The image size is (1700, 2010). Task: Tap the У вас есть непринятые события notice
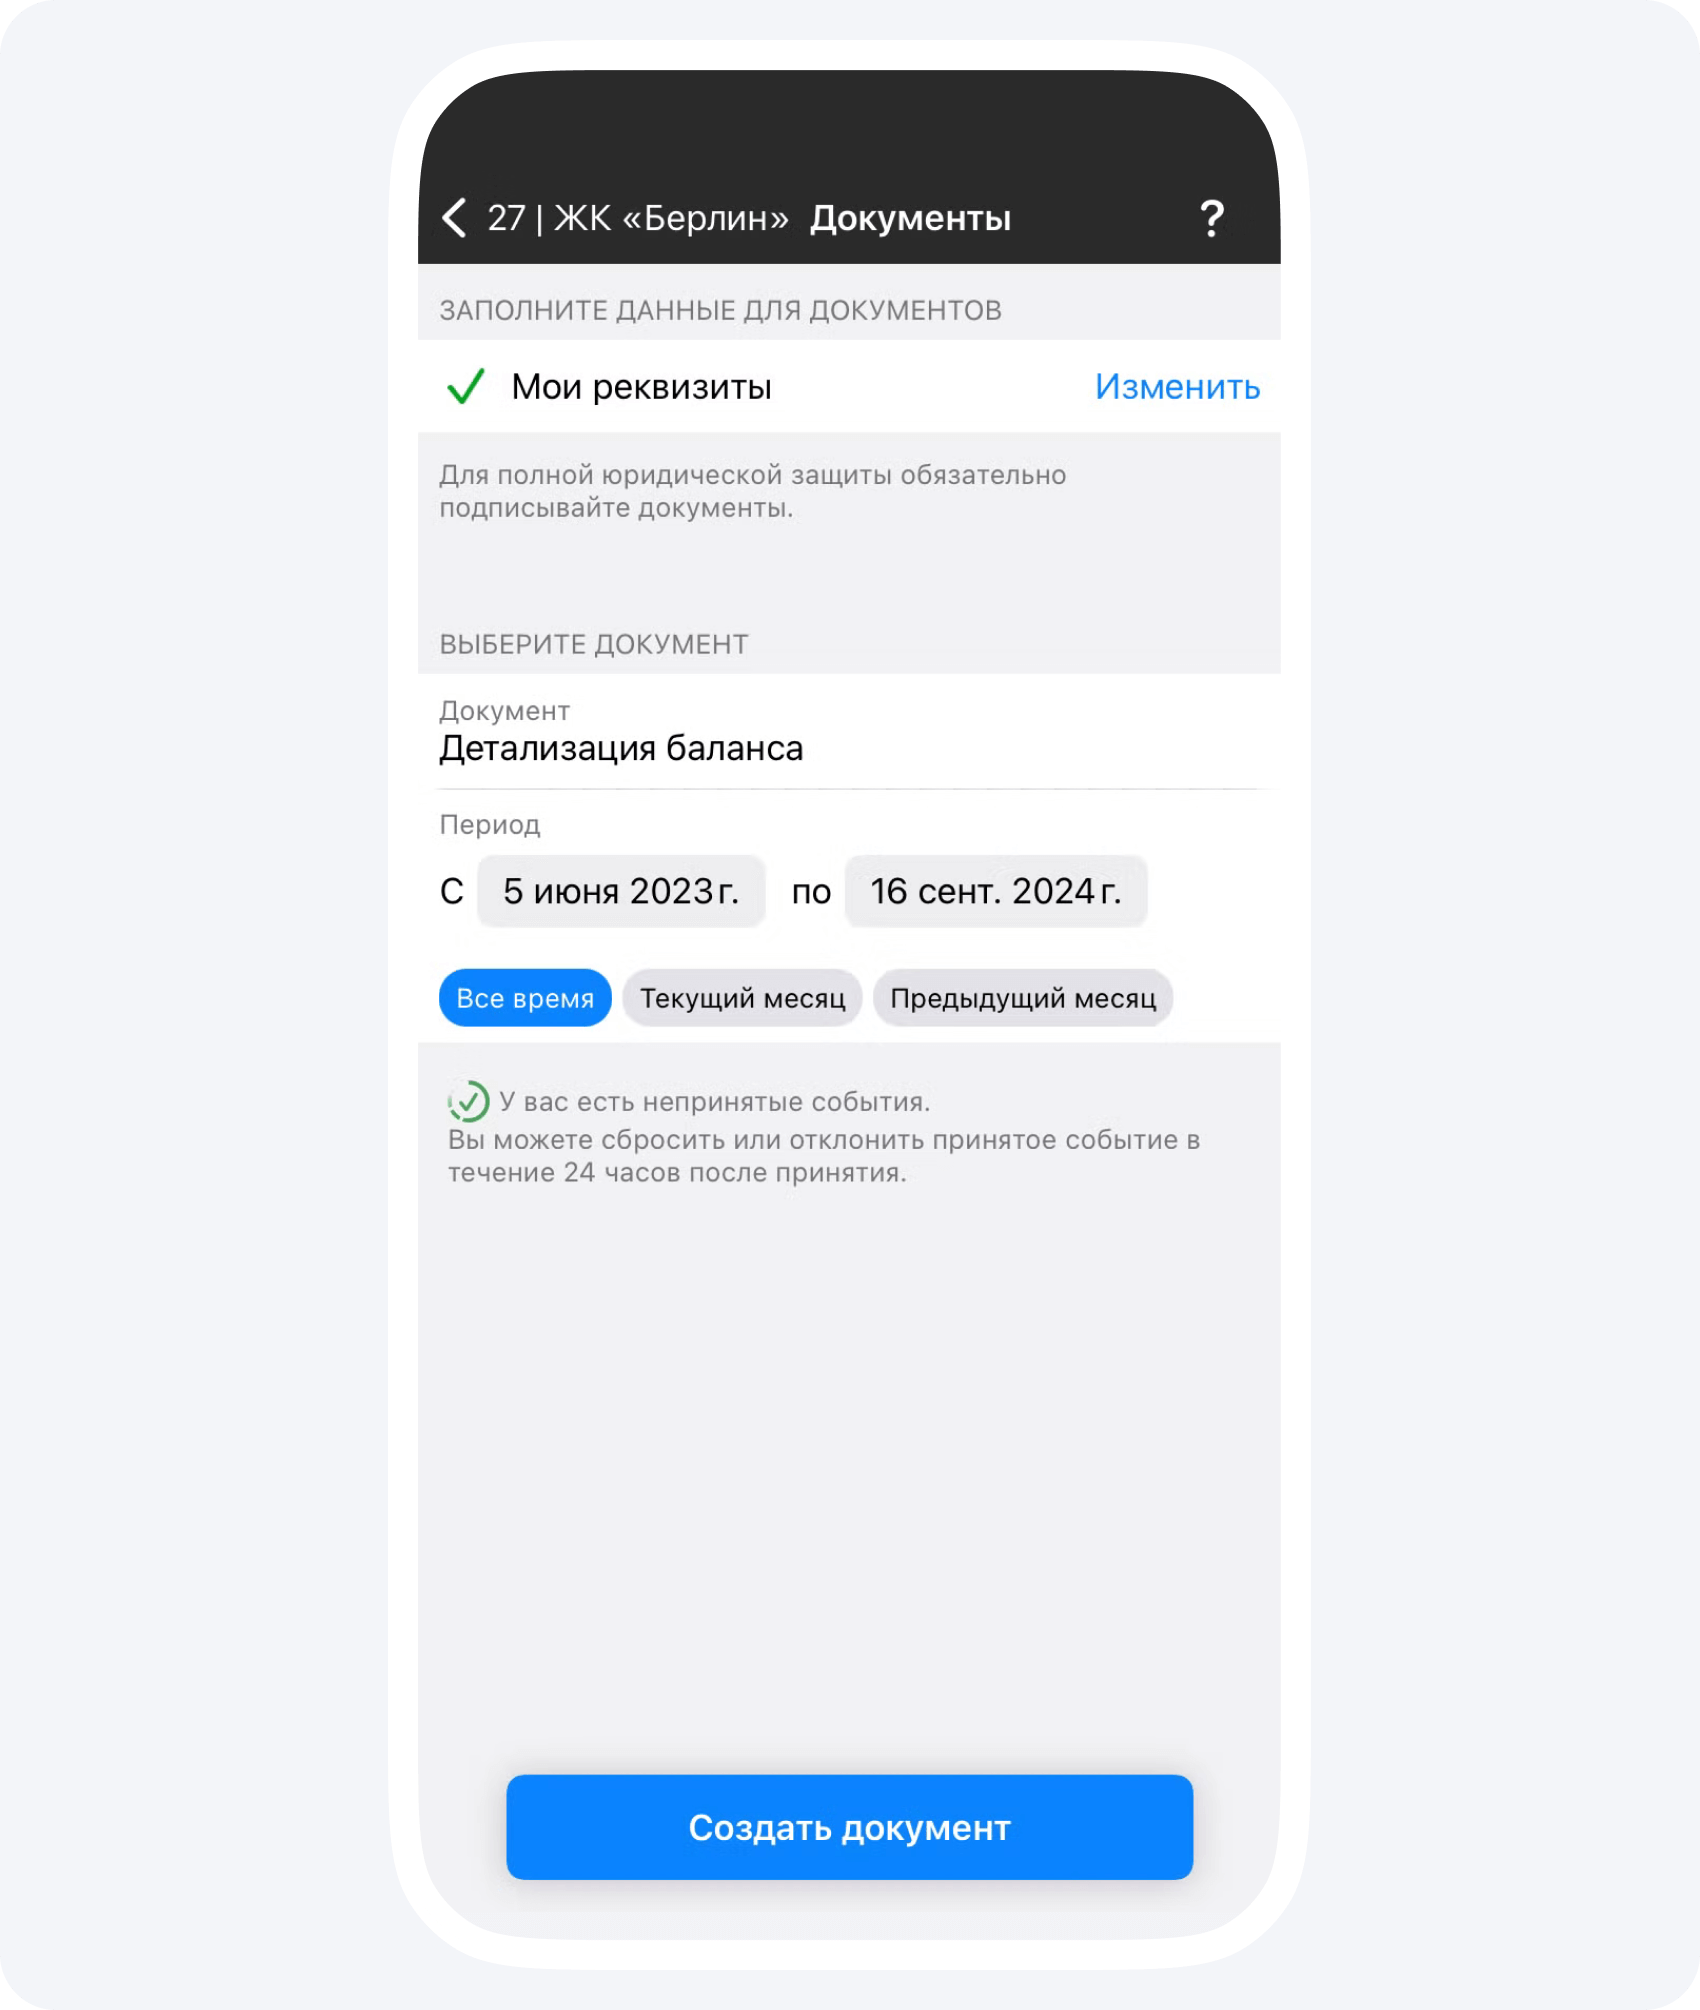715,1102
